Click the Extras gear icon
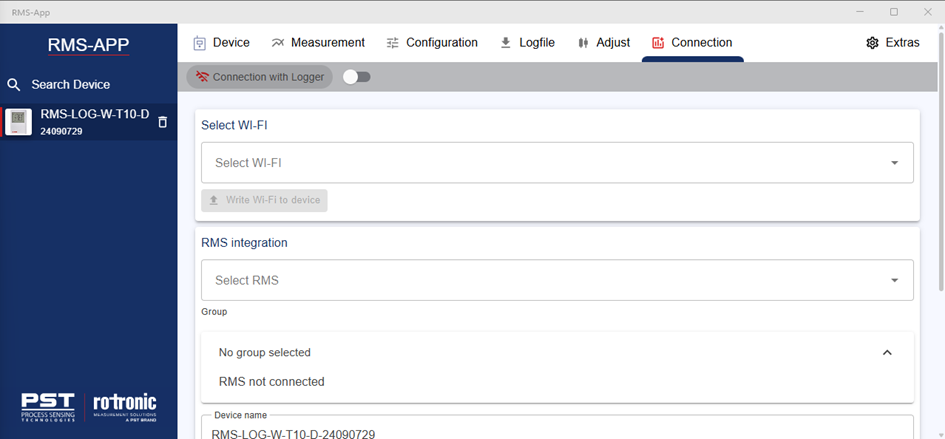Image resolution: width=945 pixels, height=439 pixels. 872,43
